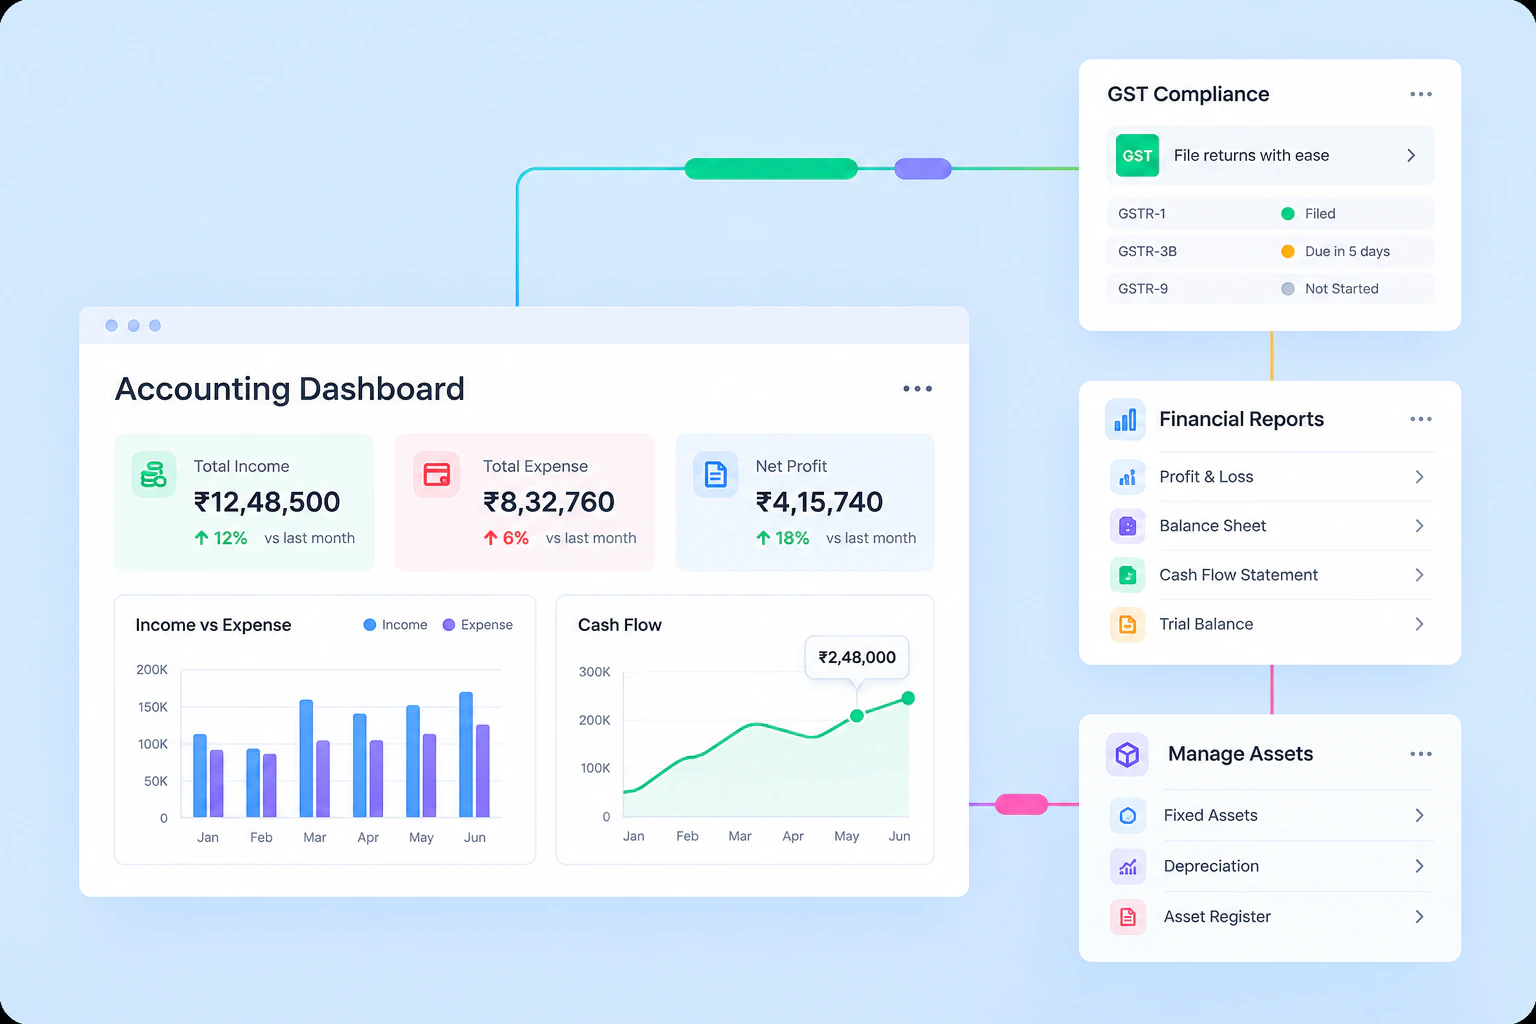Expand the Depreciation chevron
The image size is (1536, 1024).
[1419, 866]
